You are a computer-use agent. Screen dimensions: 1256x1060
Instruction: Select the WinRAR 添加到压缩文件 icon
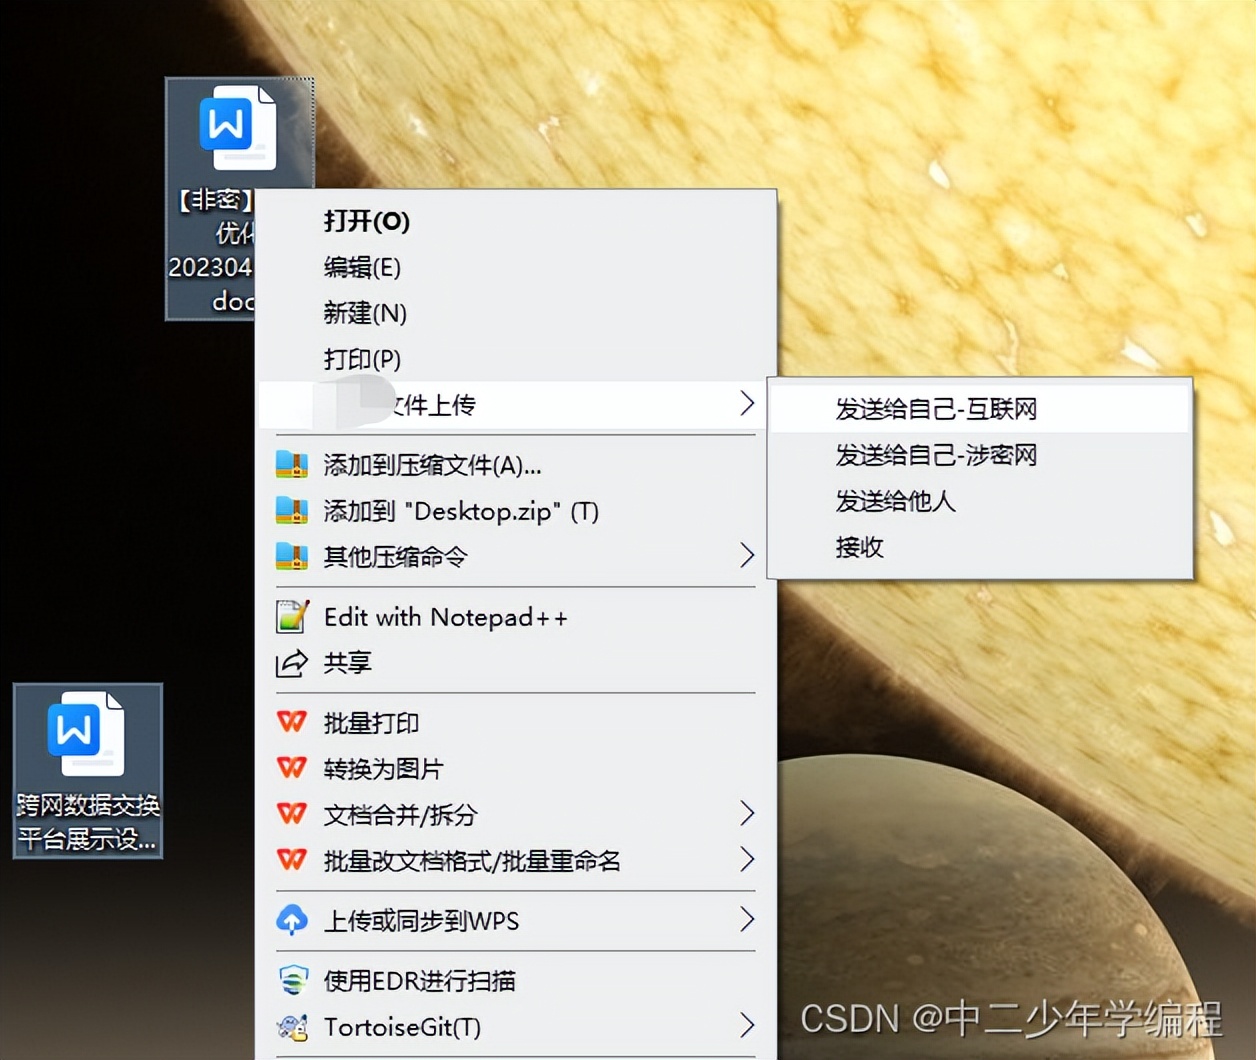292,464
